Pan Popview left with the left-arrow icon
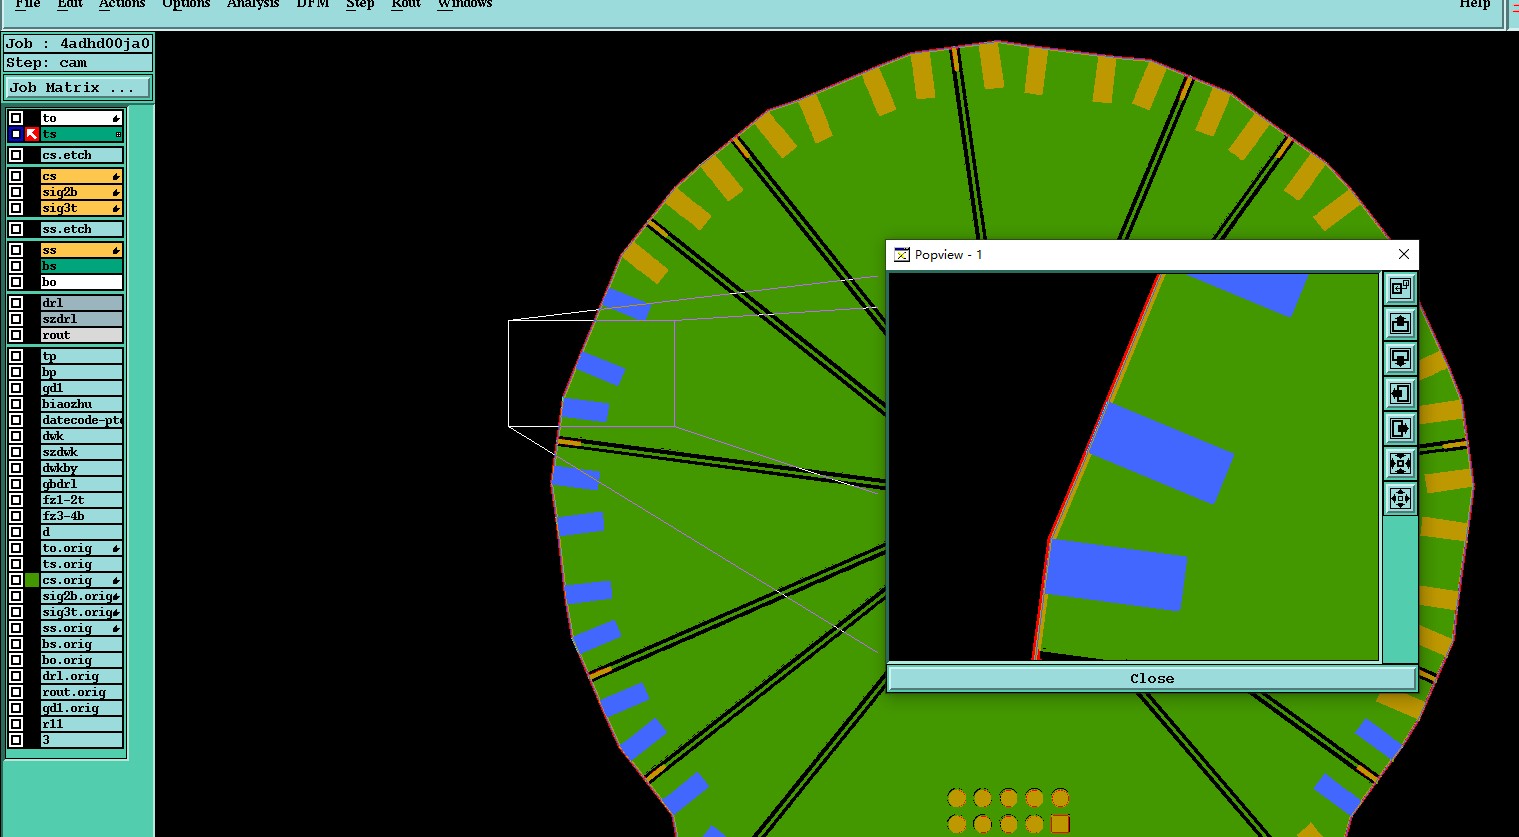 click(x=1400, y=394)
